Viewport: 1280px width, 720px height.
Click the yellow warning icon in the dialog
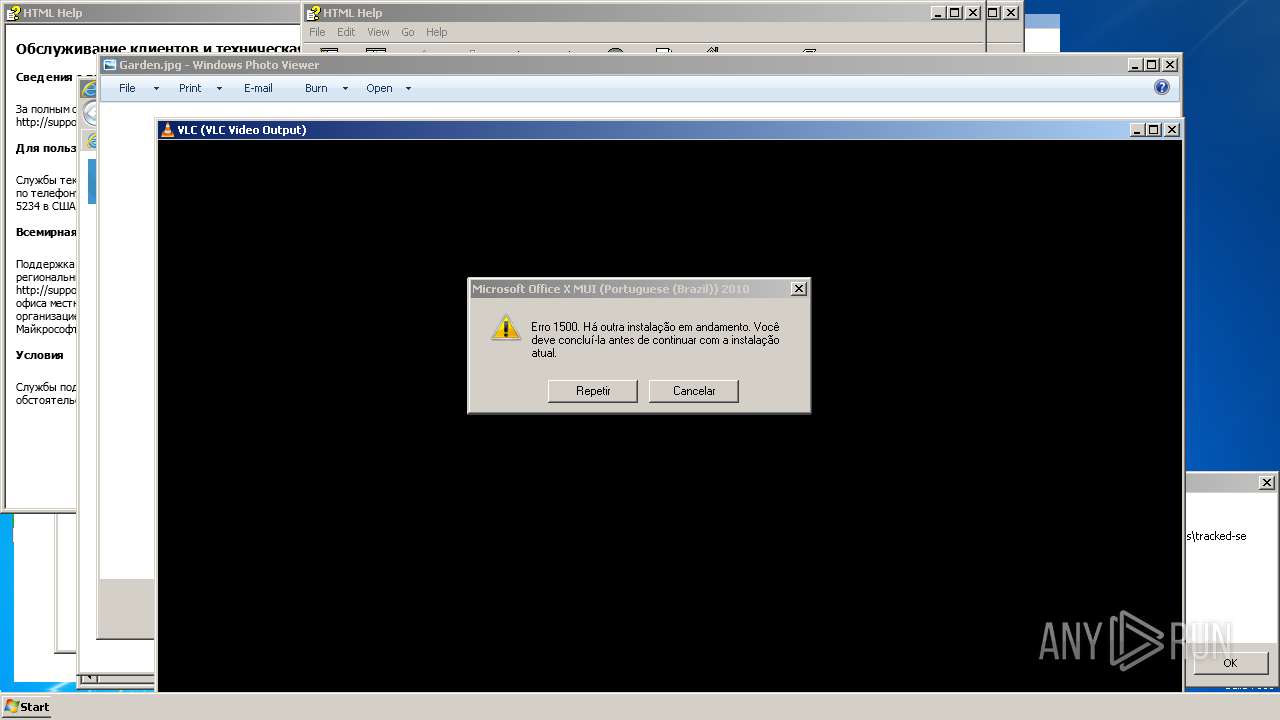pos(506,327)
